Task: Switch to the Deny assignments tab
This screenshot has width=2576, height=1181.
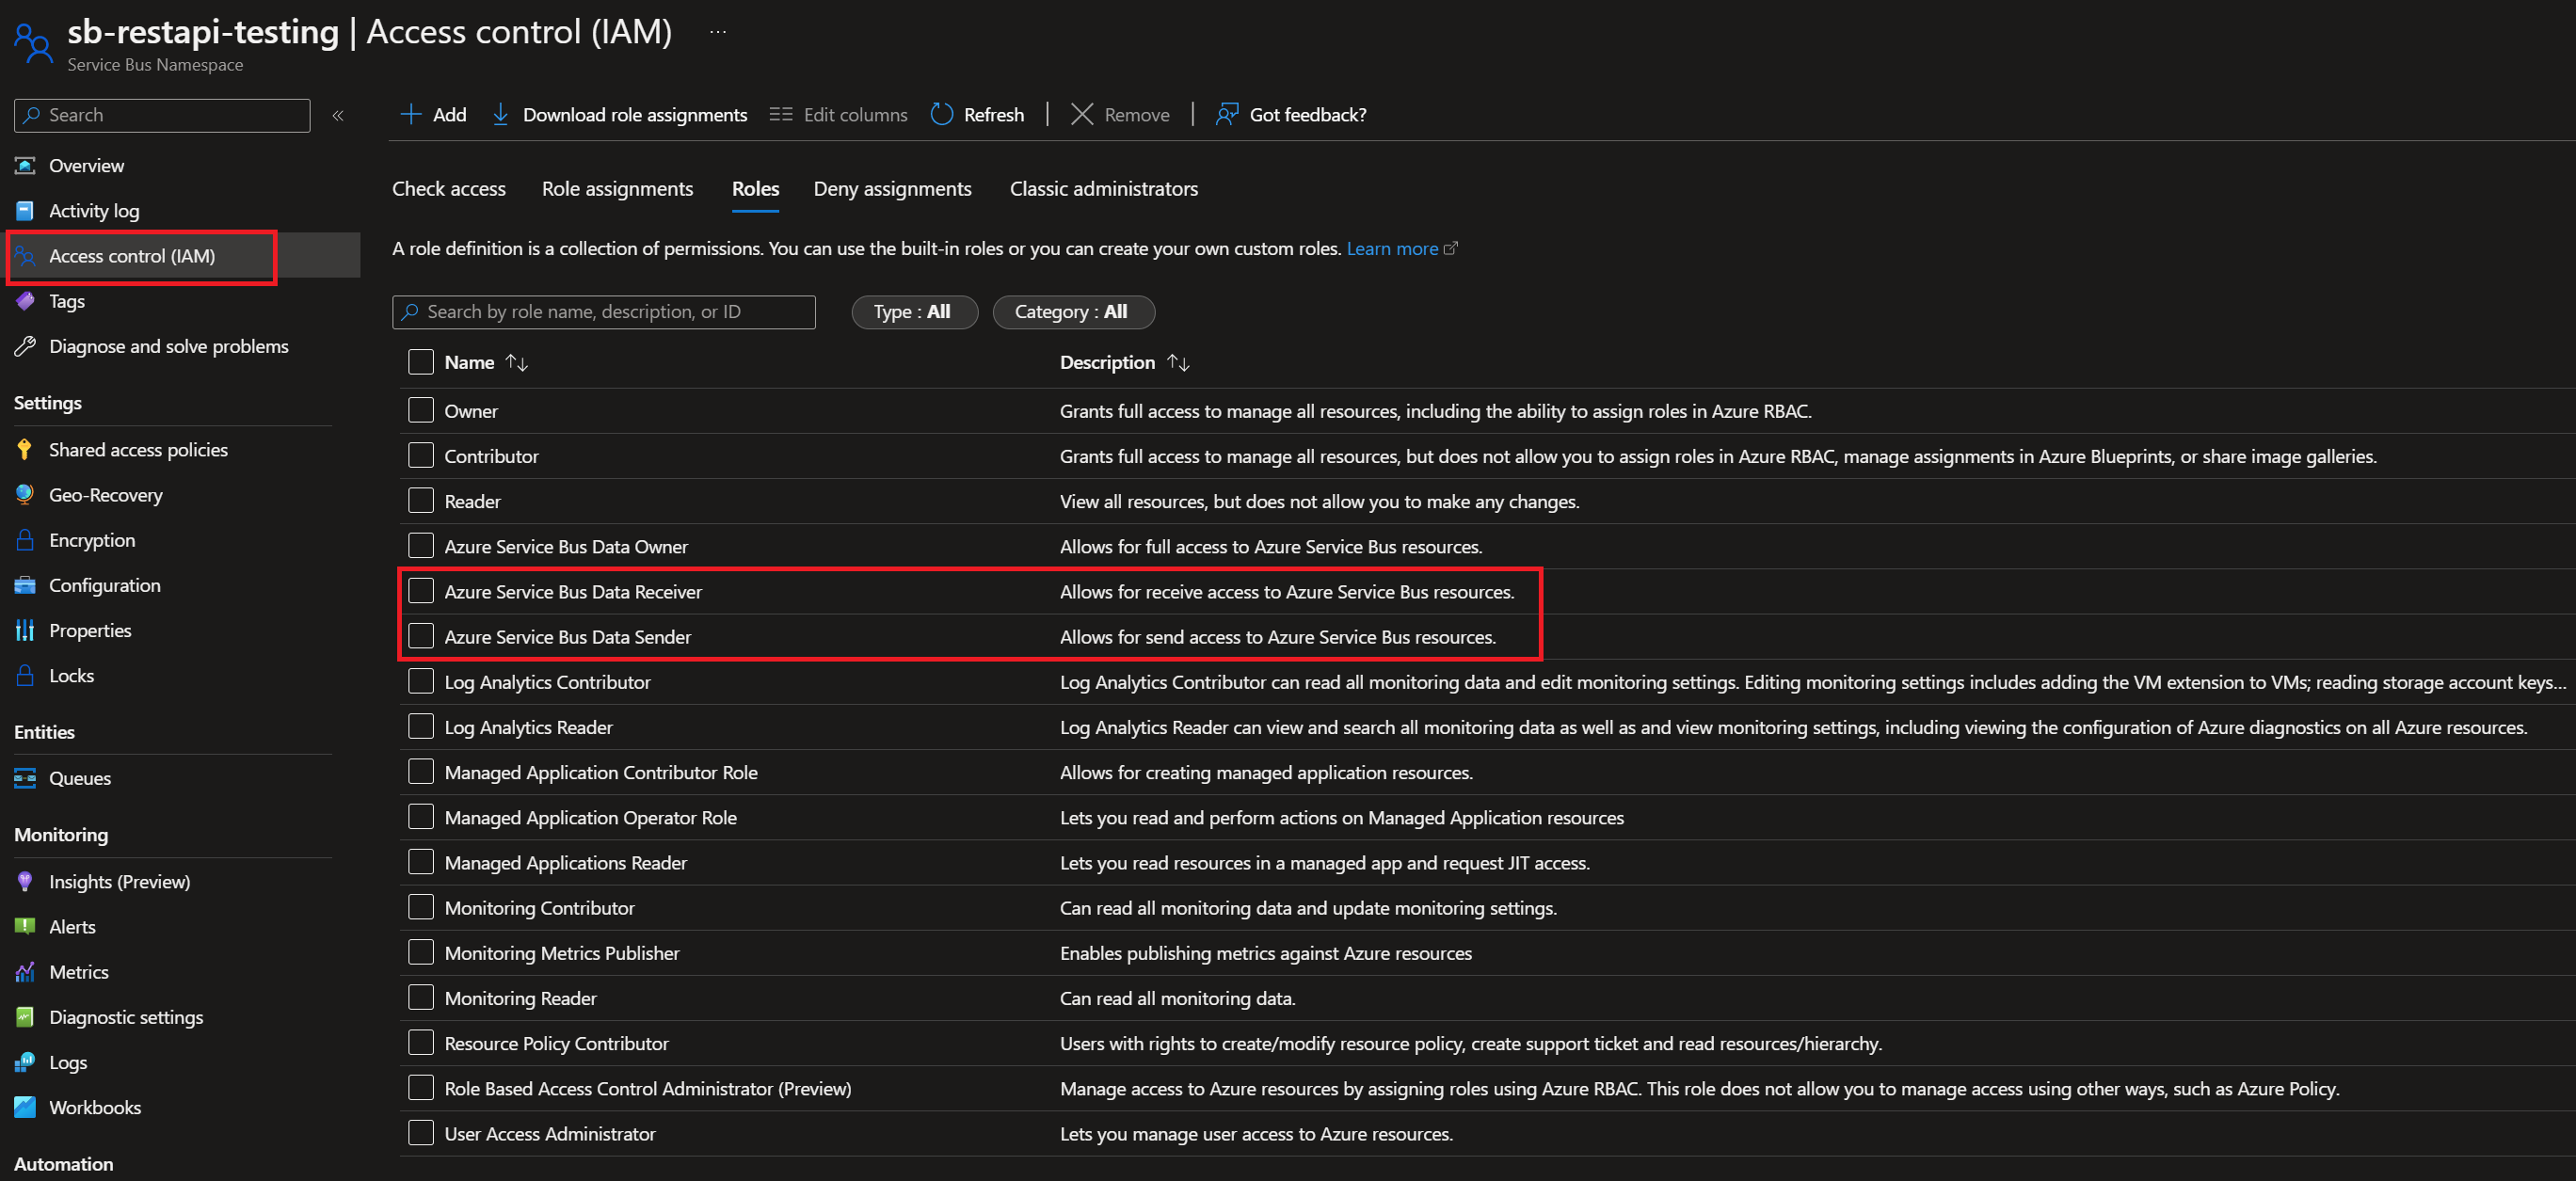Action: [x=892, y=188]
